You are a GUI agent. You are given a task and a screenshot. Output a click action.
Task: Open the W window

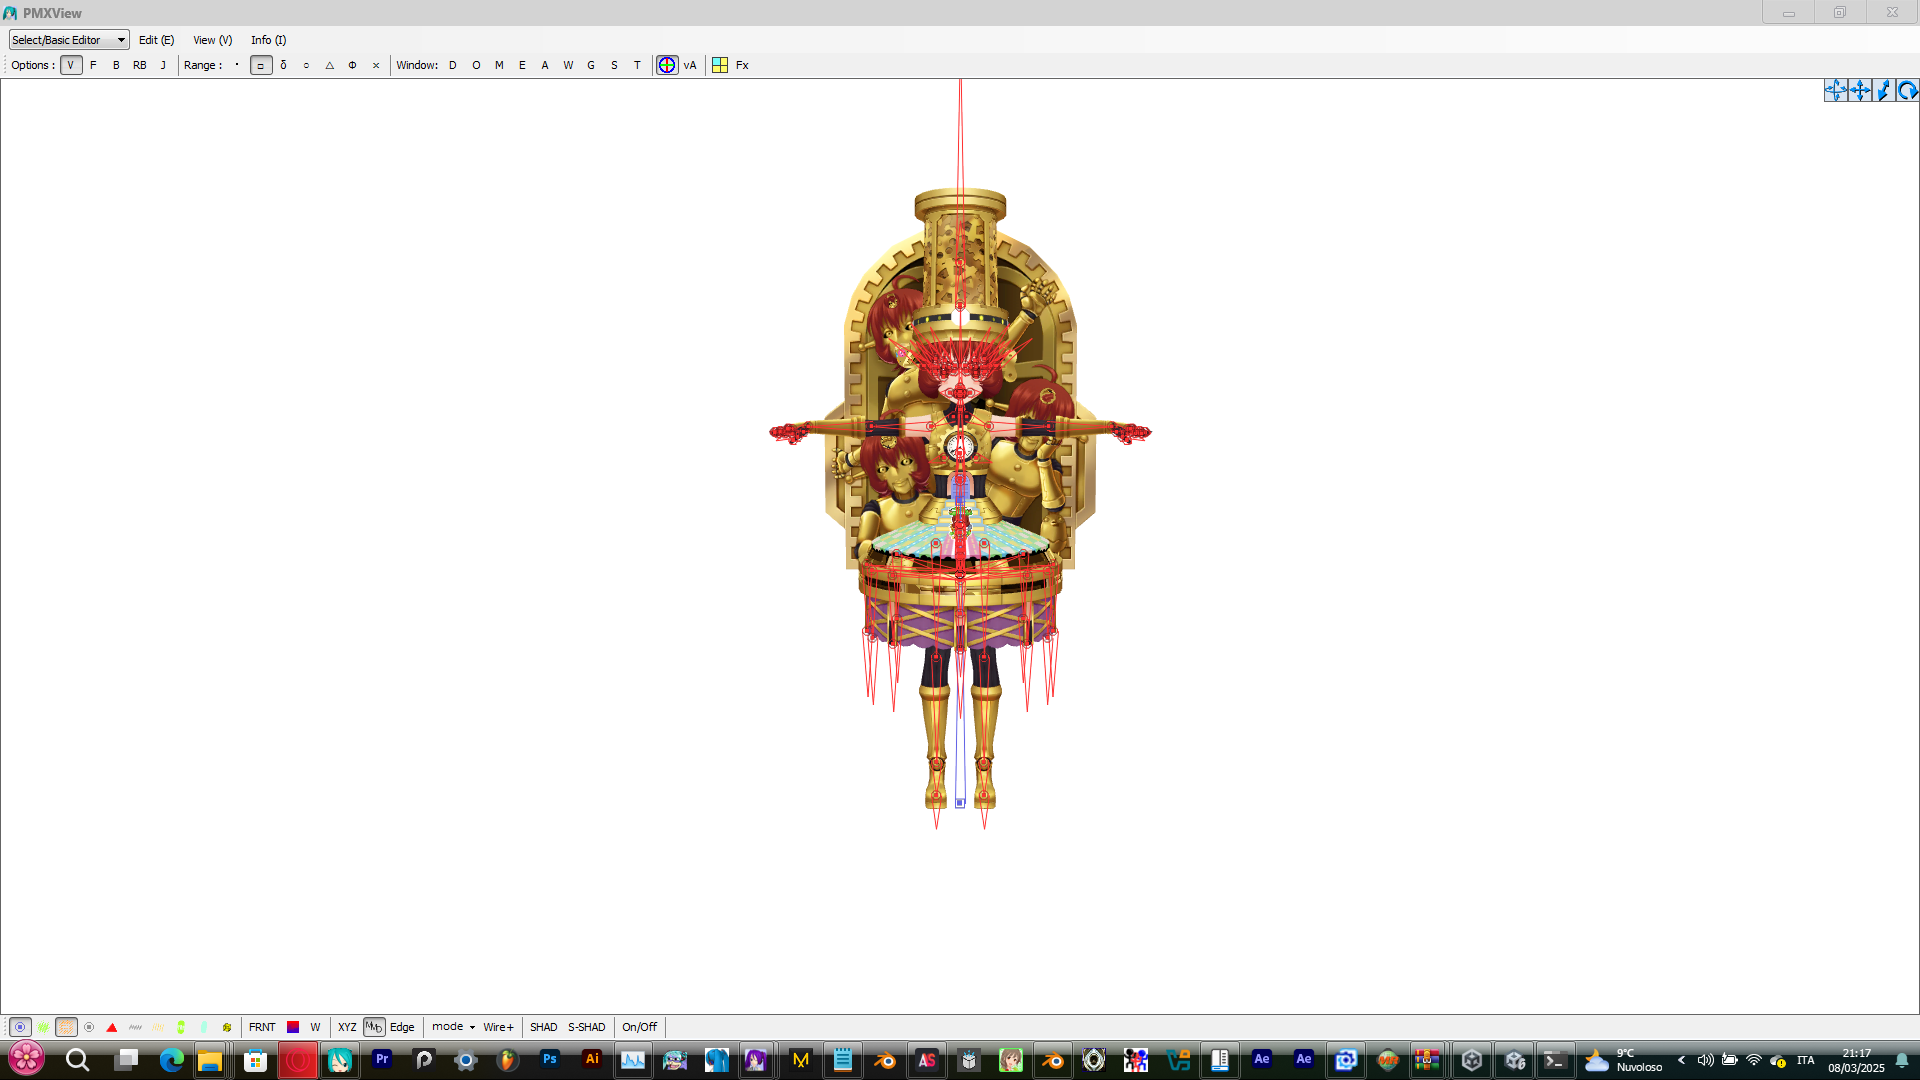pyautogui.click(x=568, y=65)
